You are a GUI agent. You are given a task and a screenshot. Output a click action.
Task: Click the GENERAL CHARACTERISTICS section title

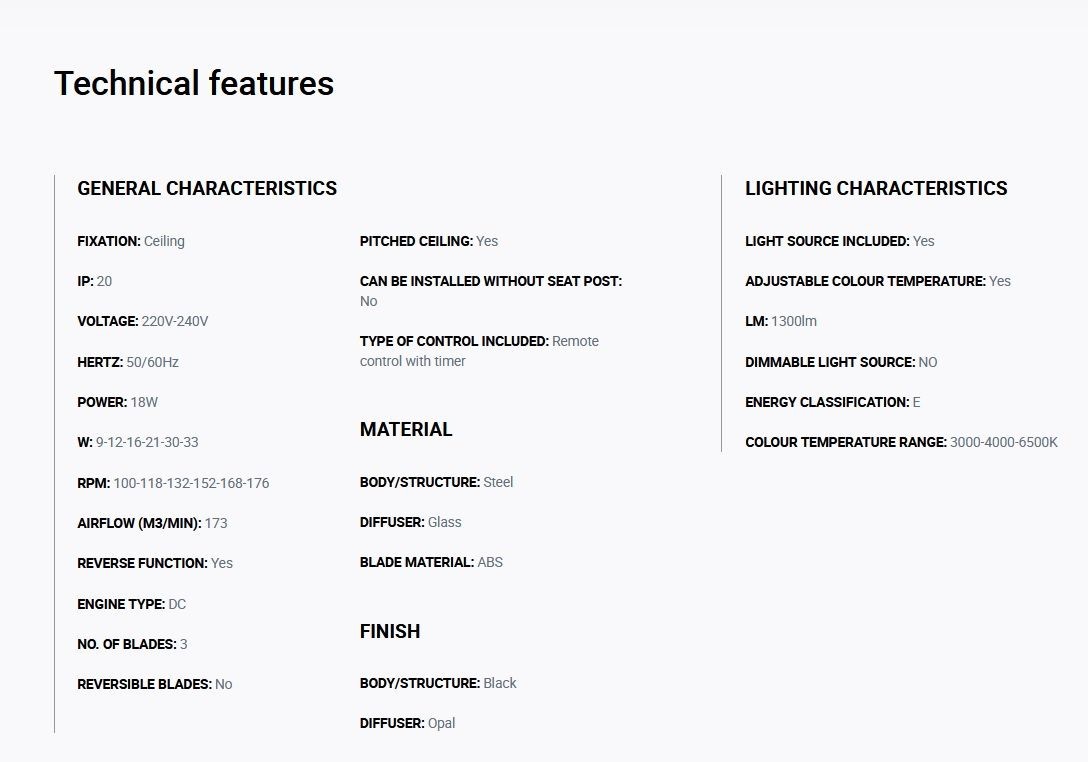coord(207,188)
